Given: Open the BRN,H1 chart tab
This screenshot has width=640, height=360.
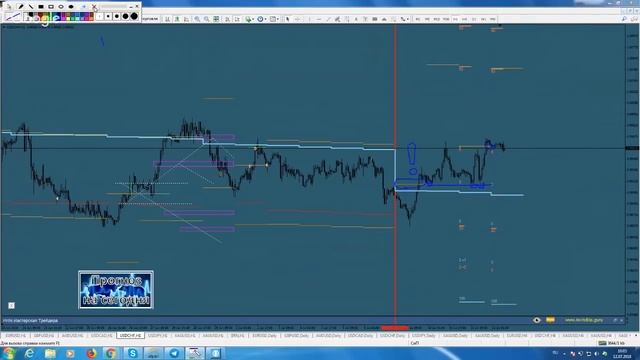Looking at the screenshot, I should coord(238,336).
